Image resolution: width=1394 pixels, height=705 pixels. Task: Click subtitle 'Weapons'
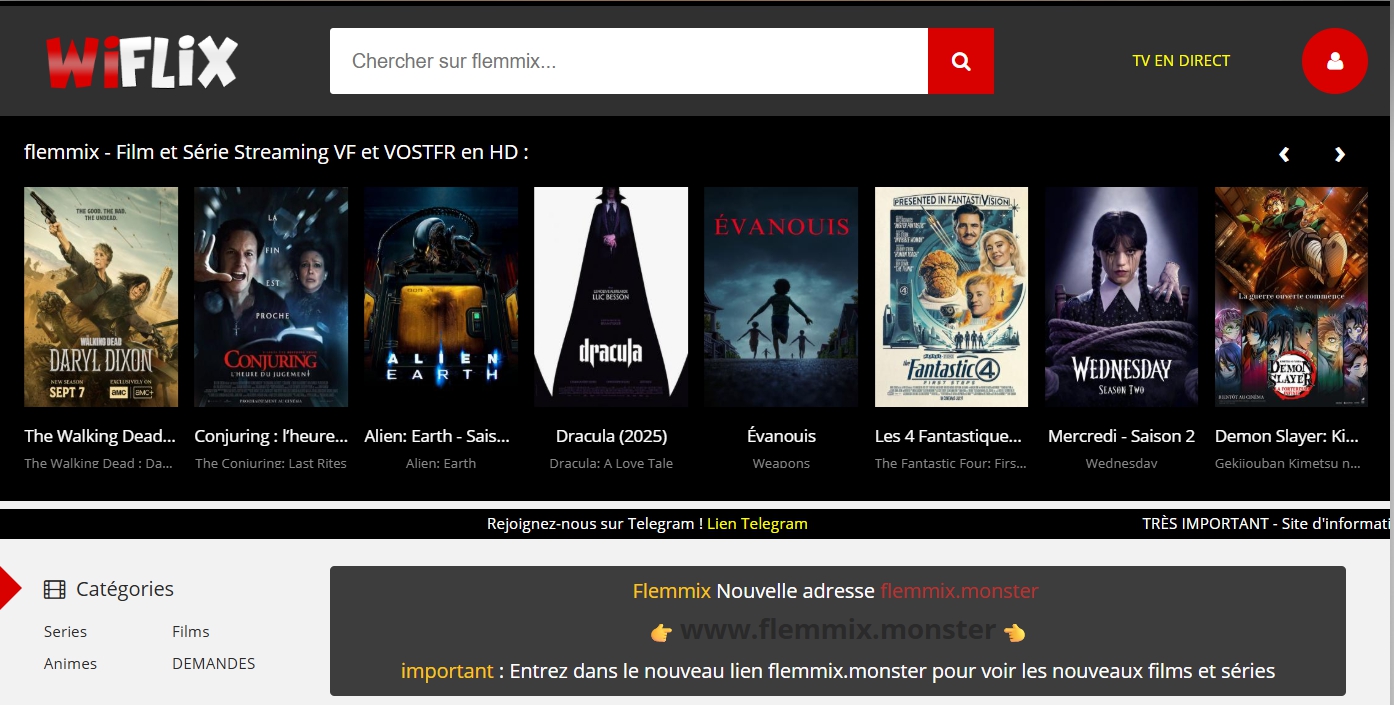point(781,463)
